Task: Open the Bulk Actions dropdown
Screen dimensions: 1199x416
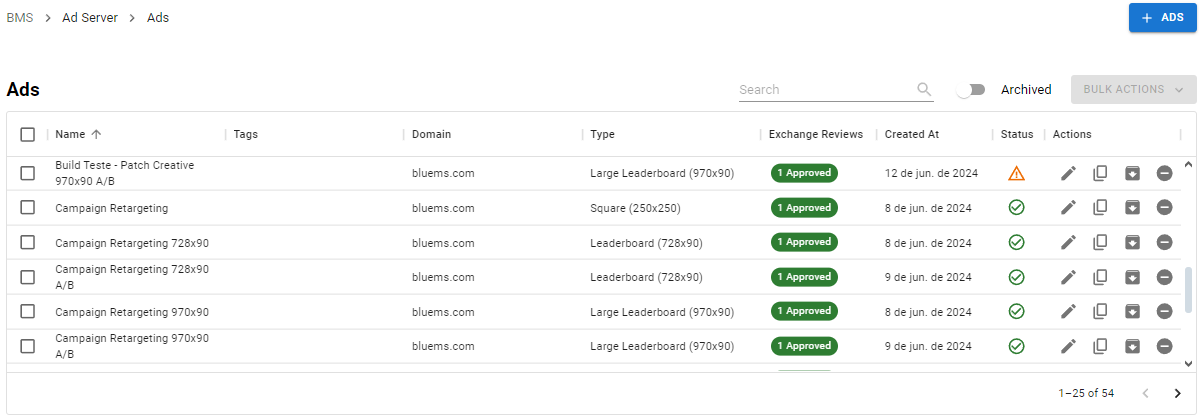Action: [x=1132, y=89]
